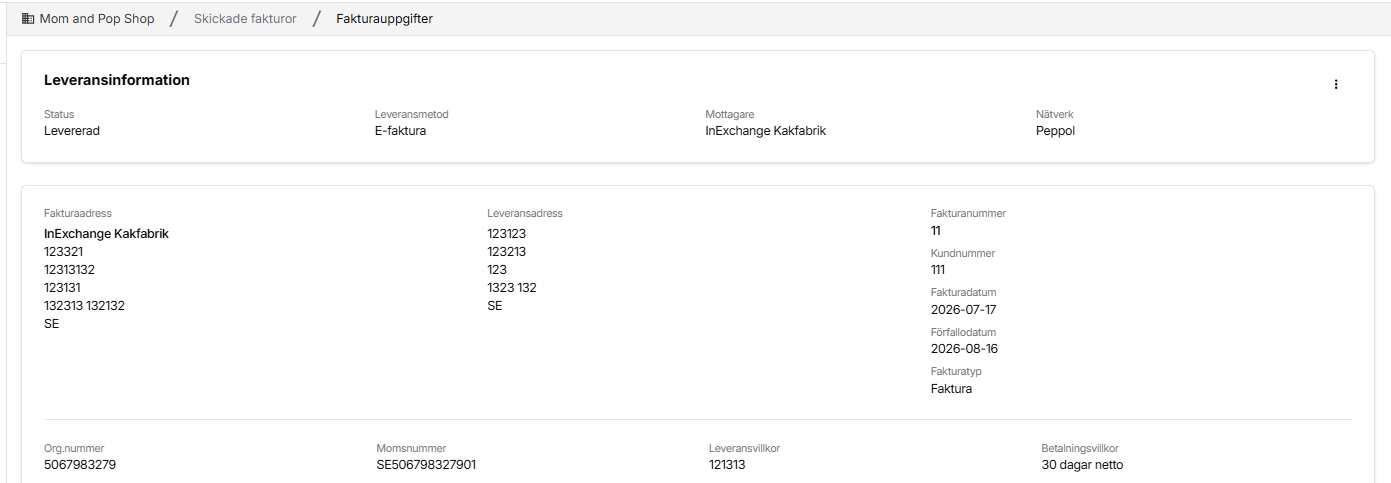Click delivery address line 123123
The width and height of the screenshot is (1391, 483).
coord(507,233)
